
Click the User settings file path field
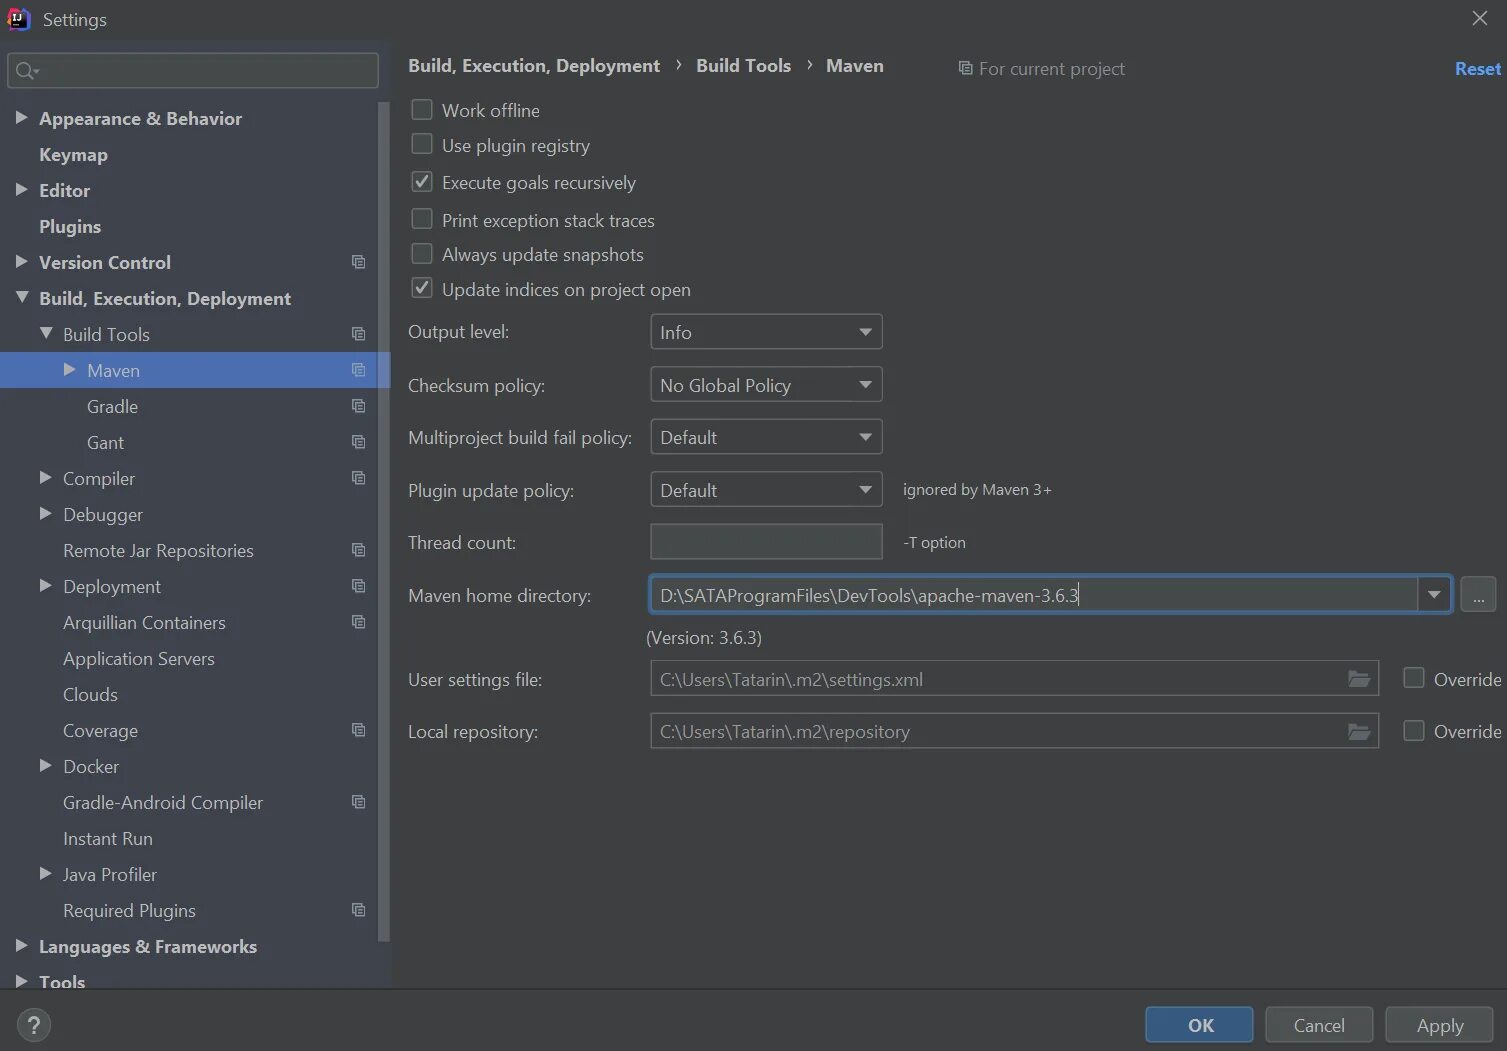[1014, 679]
